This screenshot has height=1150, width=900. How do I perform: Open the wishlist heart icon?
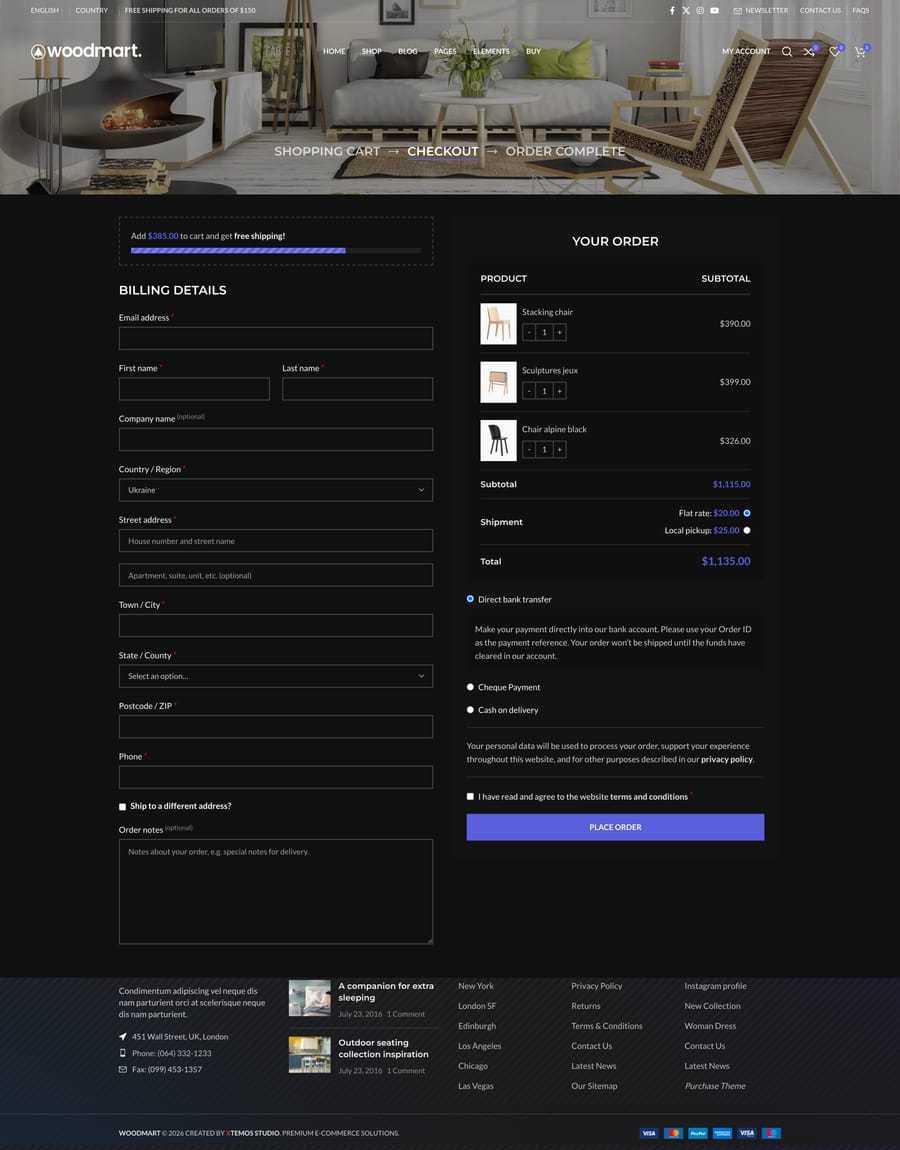pos(835,51)
